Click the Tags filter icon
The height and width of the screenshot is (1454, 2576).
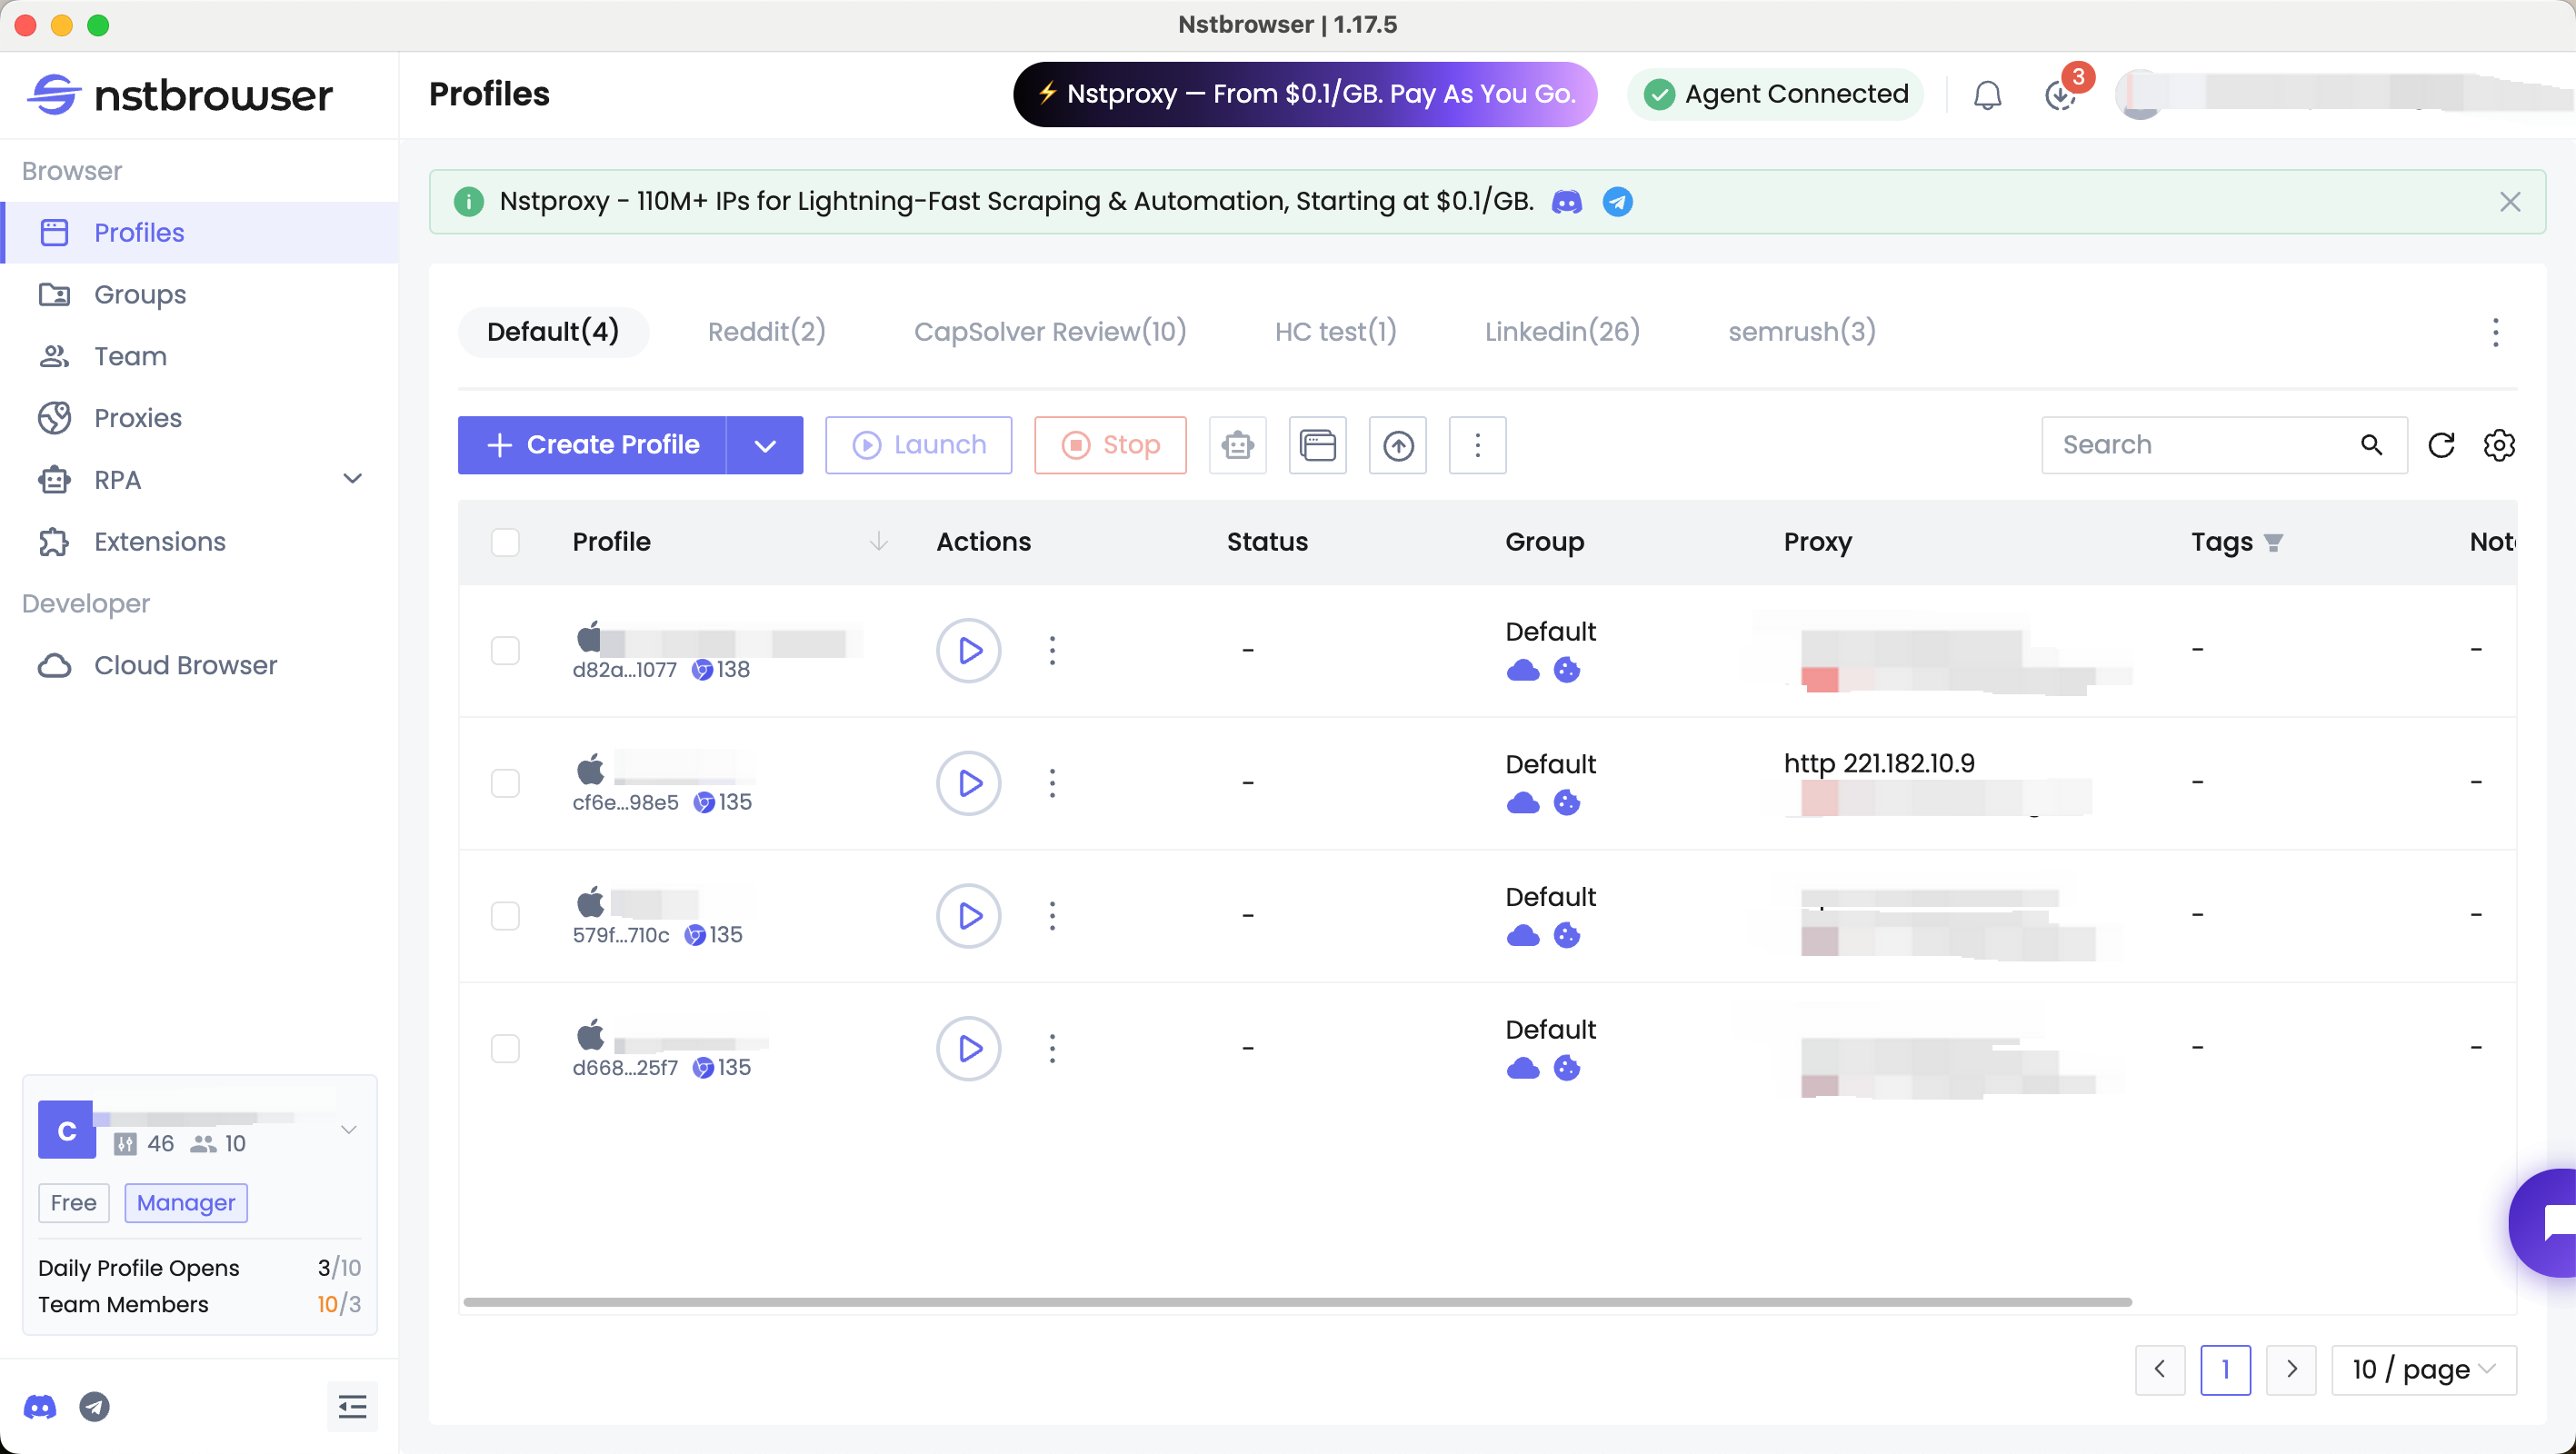point(2273,542)
